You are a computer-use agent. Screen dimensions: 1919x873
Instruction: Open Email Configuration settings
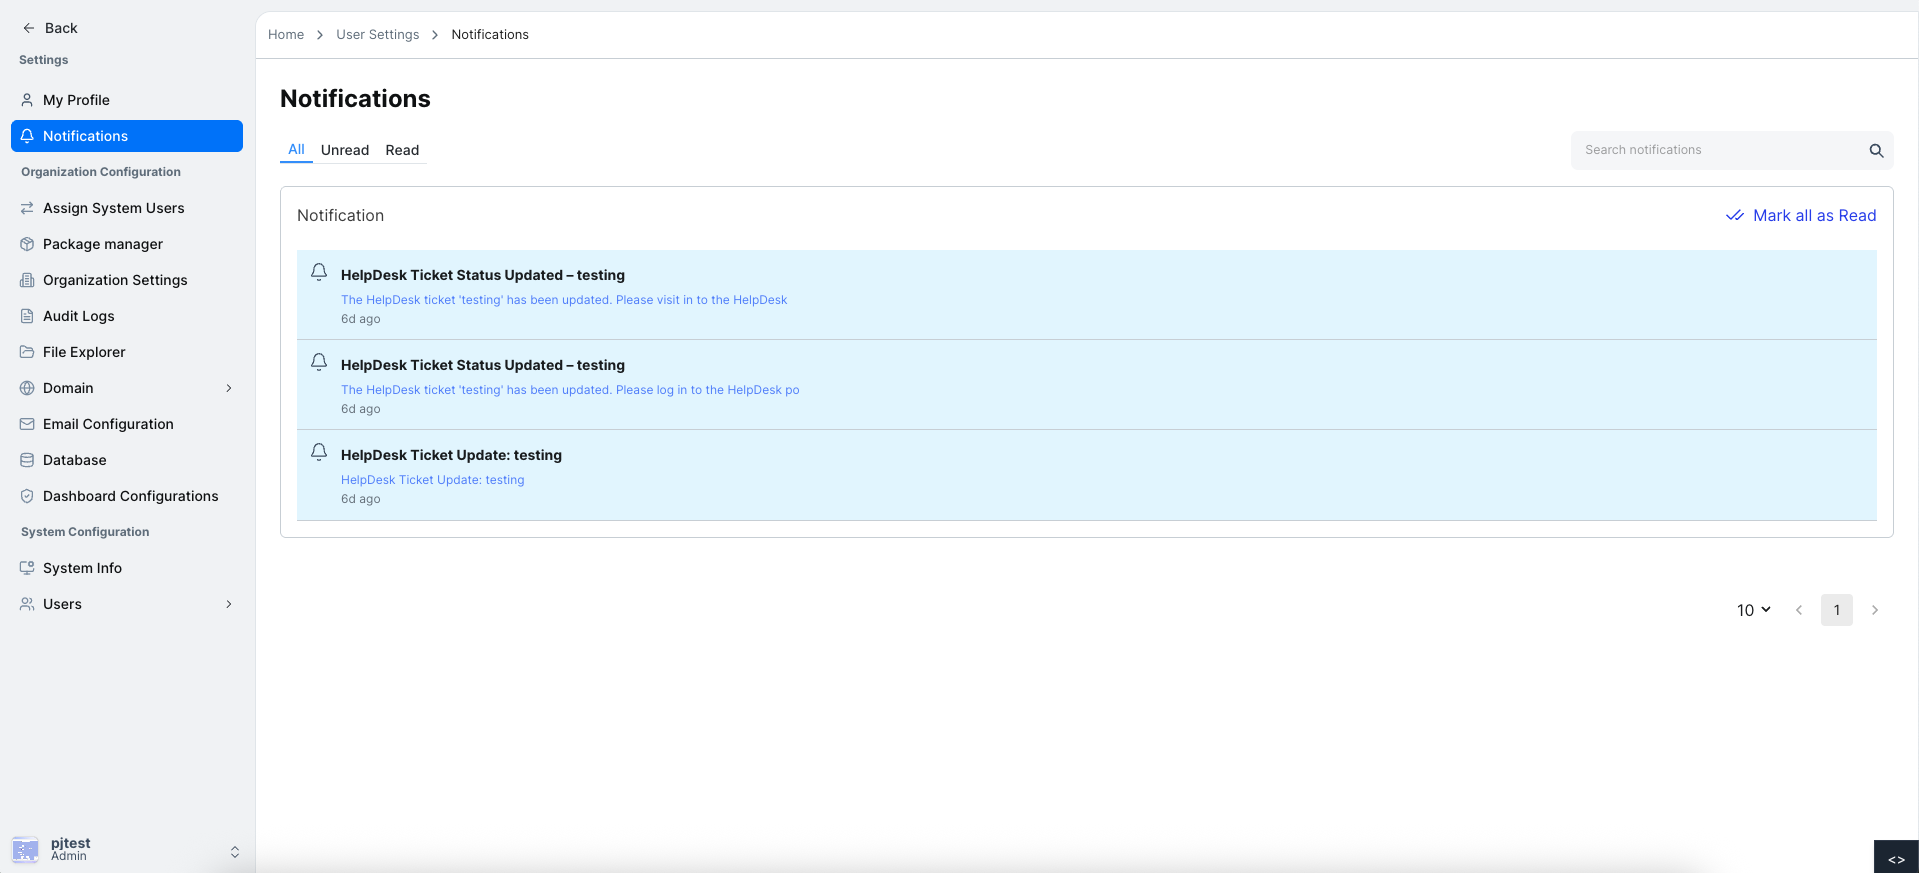click(108, 424)
